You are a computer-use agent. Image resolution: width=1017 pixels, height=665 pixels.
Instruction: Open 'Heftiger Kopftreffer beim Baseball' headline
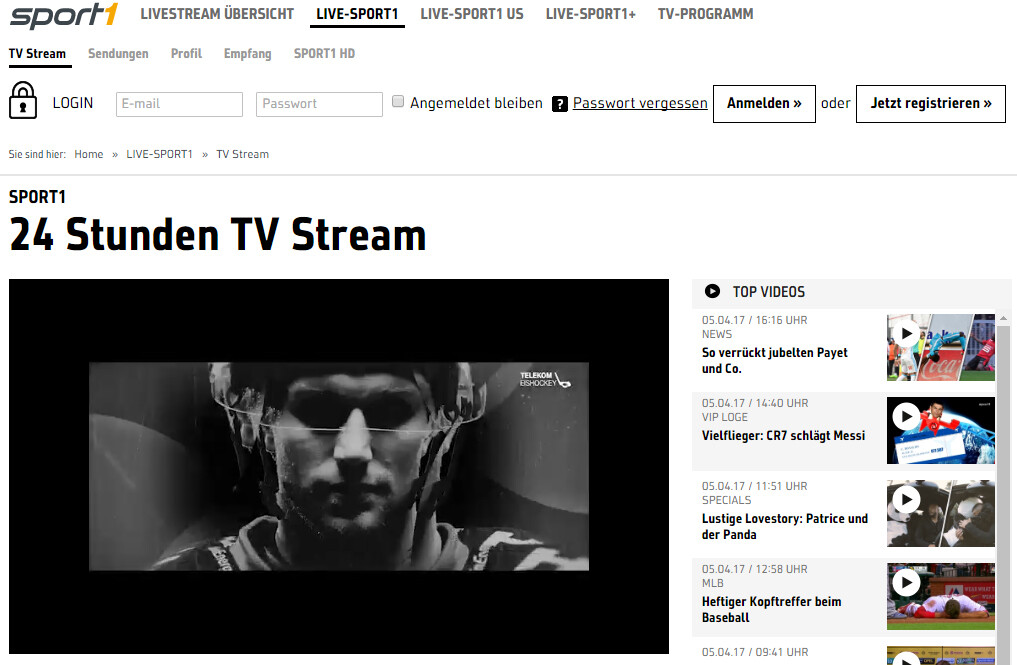pyautogui.click(x=771, y=610)
